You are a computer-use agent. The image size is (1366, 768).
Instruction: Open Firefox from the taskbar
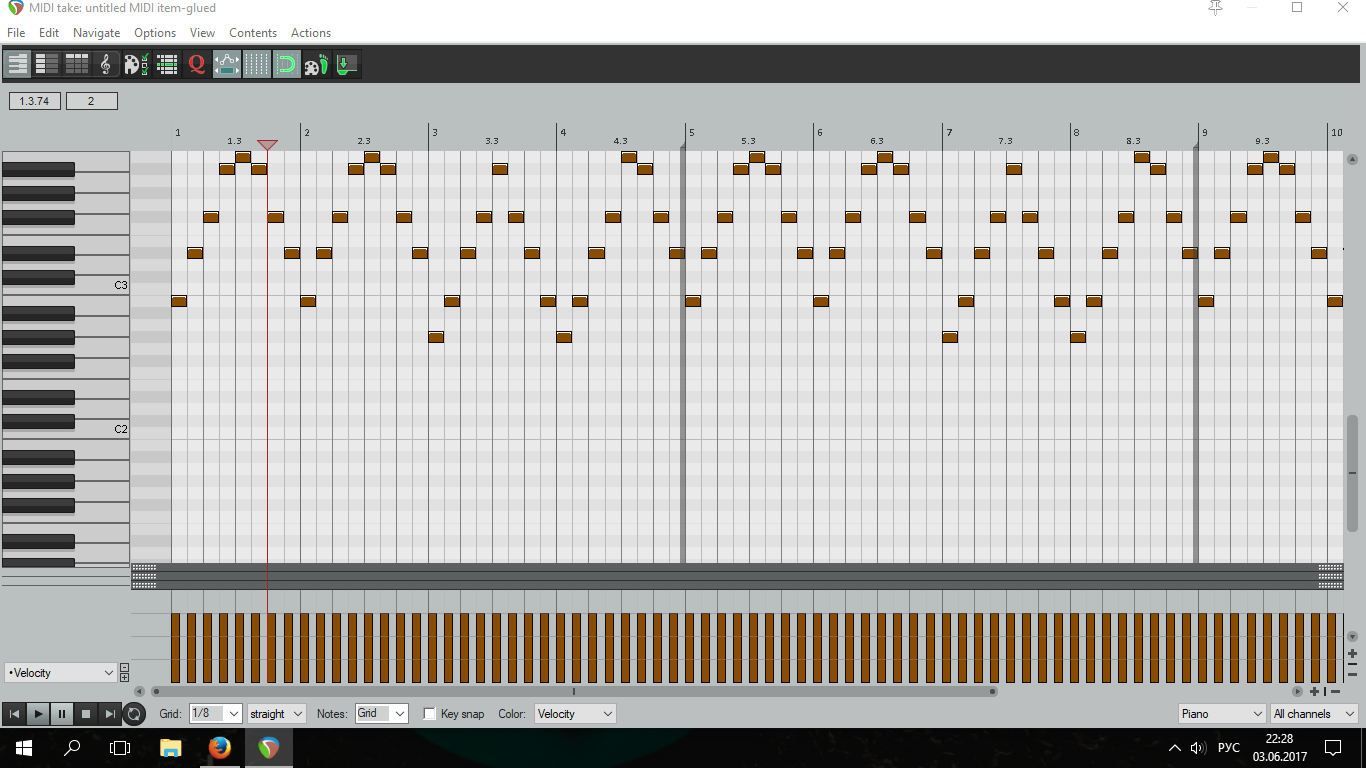(220, 748)
